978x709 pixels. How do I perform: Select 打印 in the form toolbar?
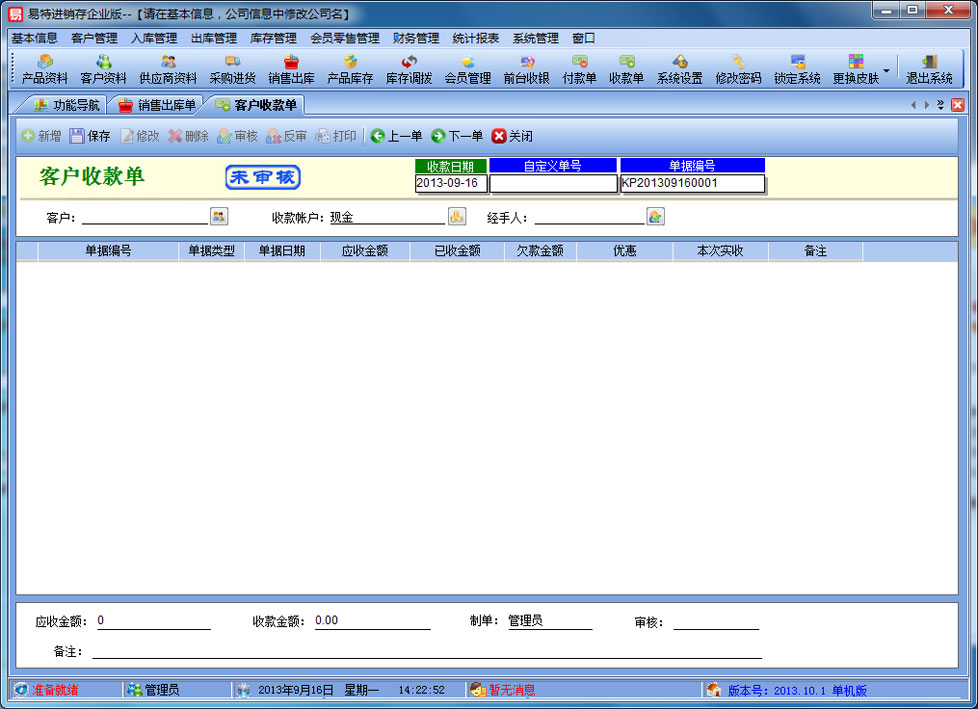pyautogui.click(x=336, y=136)
